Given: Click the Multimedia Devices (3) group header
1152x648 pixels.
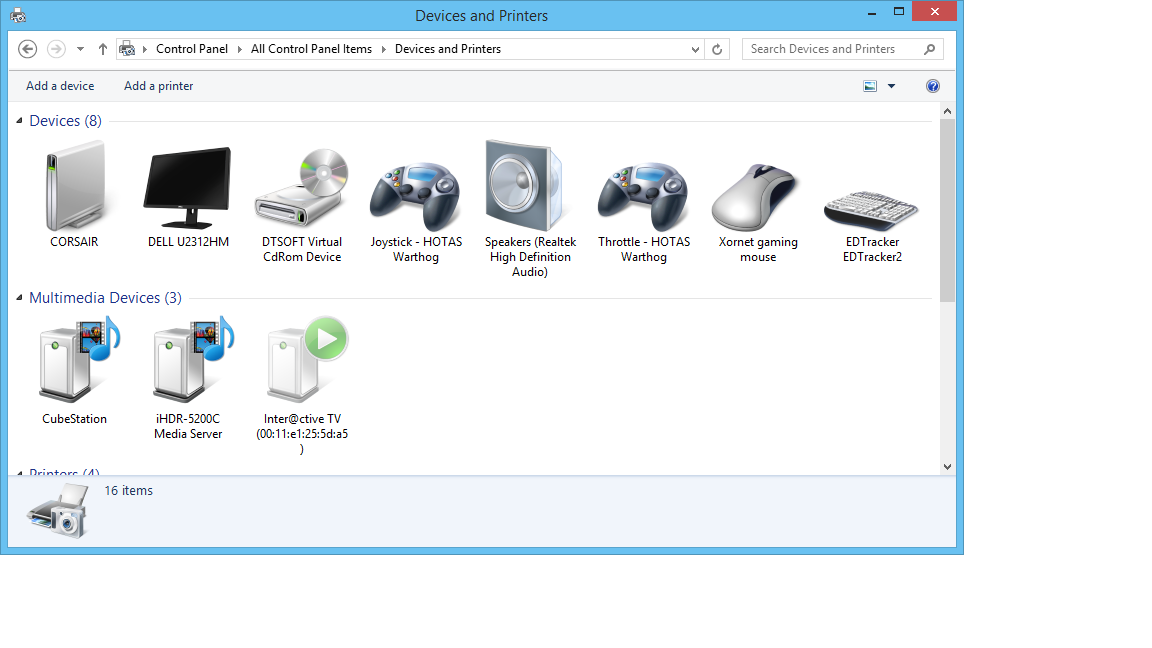Looking at the screenshot, I should [105, 298].
